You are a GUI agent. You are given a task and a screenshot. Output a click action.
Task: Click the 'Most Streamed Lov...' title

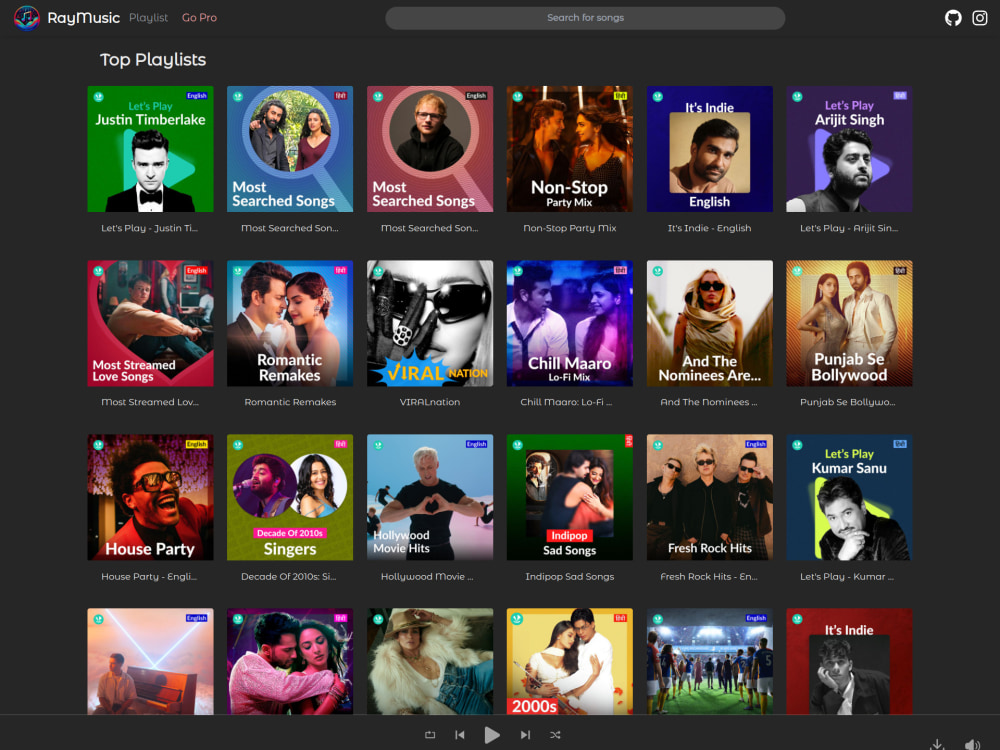pyautogui.click(x=150, y=402)
